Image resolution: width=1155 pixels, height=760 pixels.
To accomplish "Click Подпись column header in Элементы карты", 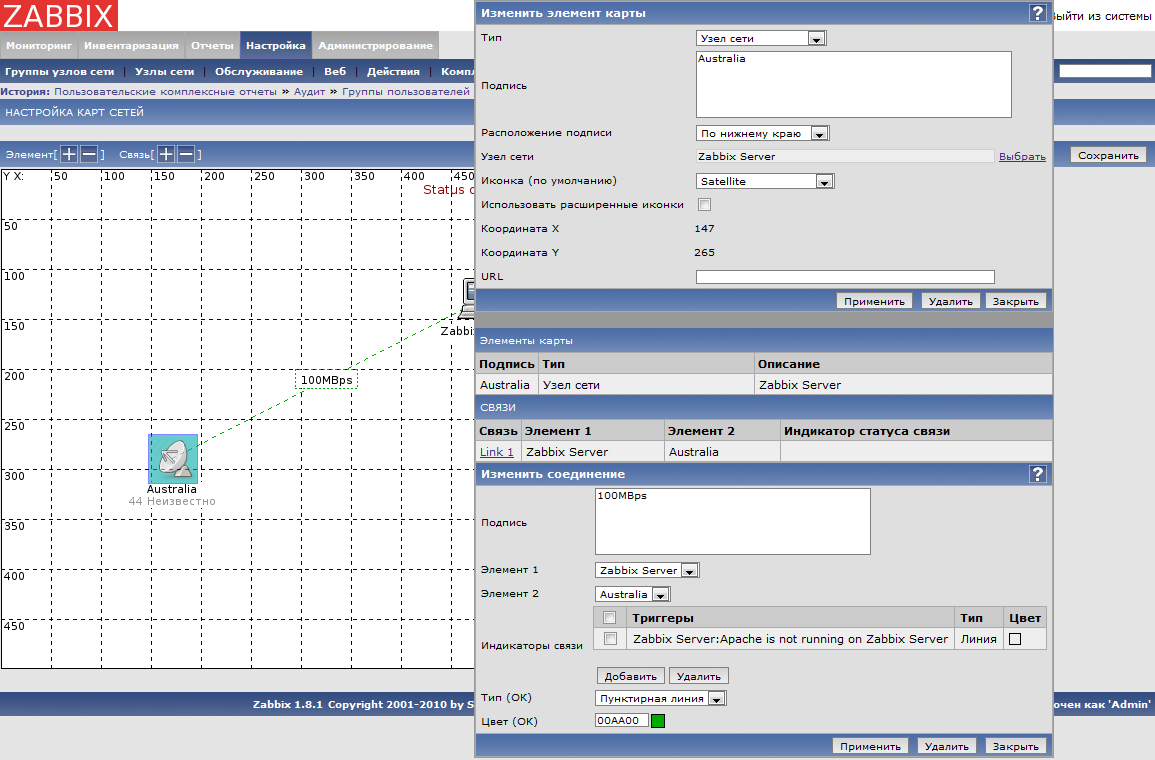I will pos(507,364).
